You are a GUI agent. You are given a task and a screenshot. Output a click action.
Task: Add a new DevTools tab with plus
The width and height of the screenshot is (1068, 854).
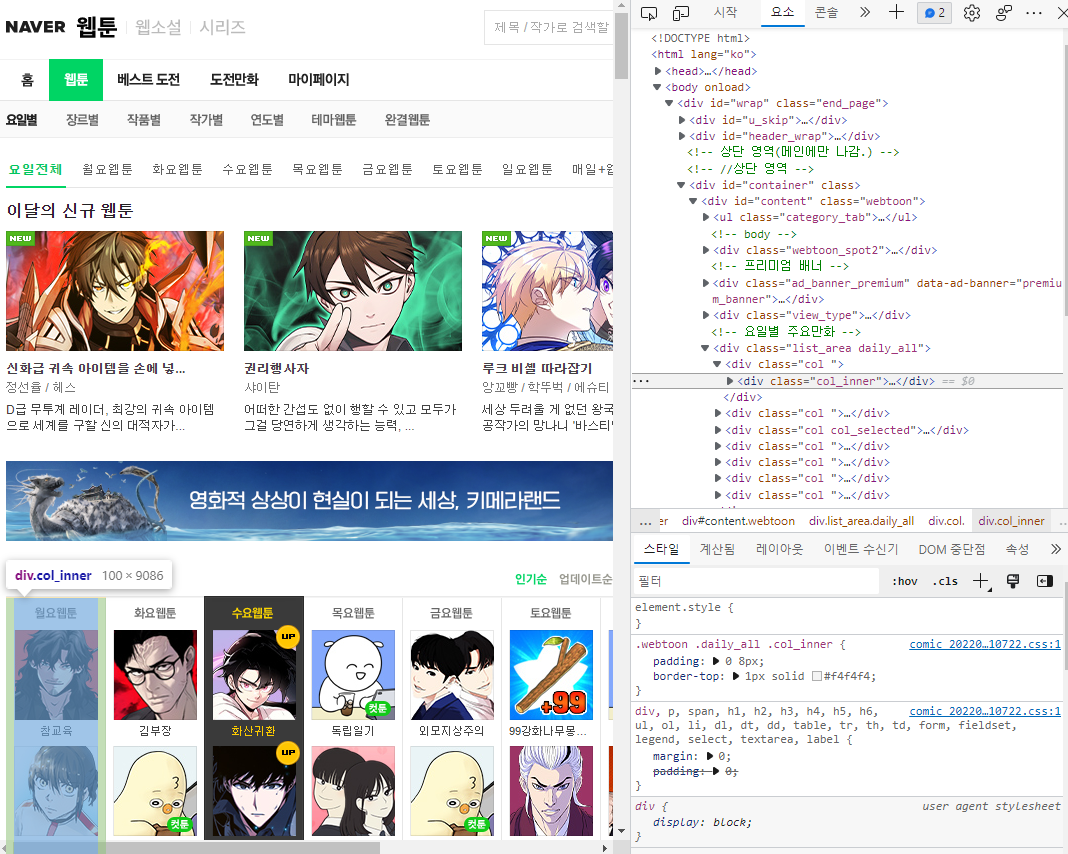896,12
